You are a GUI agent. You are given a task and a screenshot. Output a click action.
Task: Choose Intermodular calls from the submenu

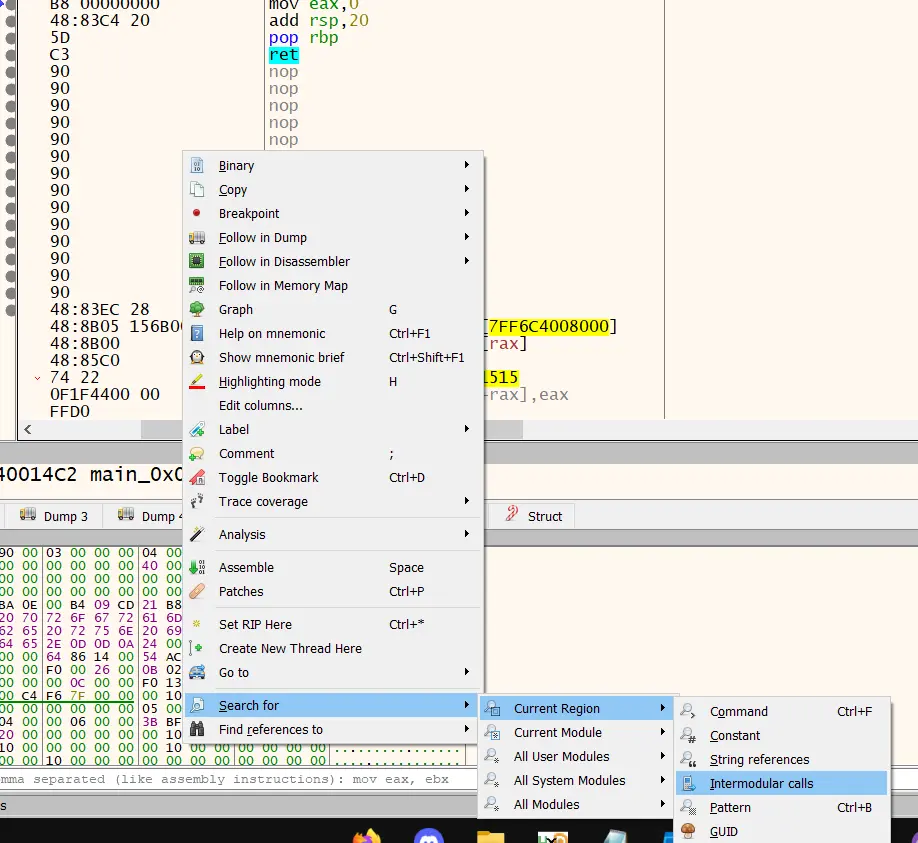[761, 784]
